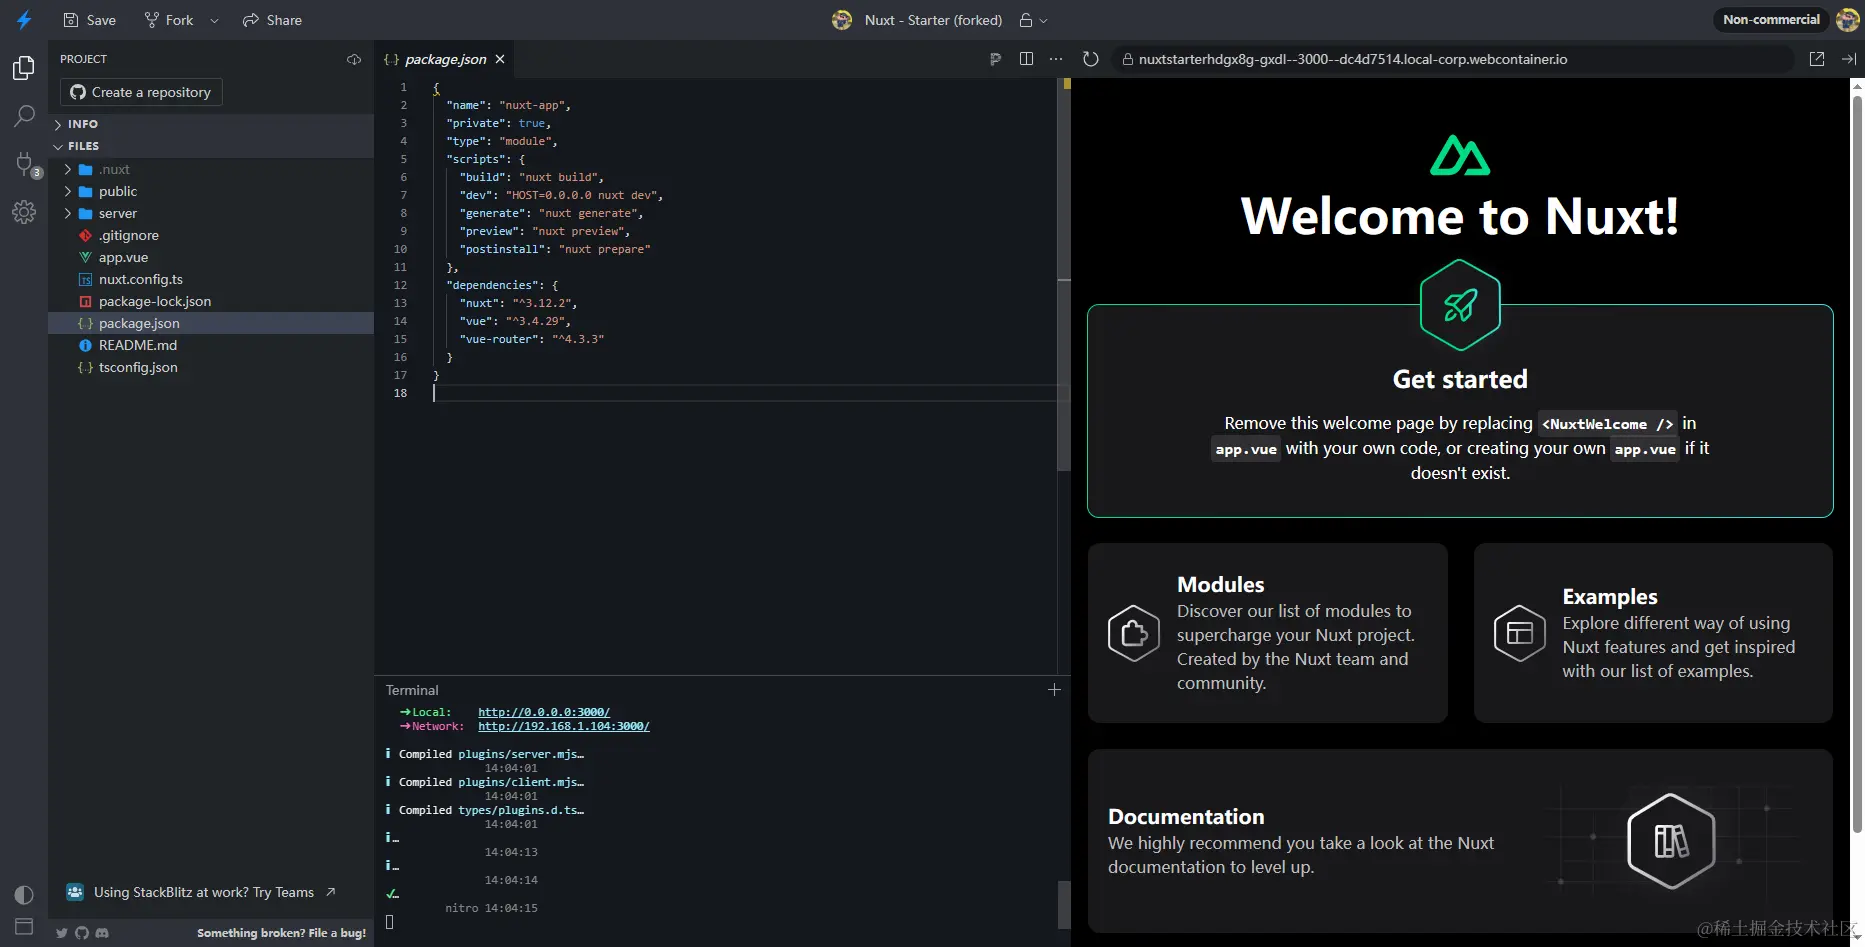The image size is (1865, 947).
Task: Open the Network 192.168.1.104:3000 link
Action: [564, 726]
